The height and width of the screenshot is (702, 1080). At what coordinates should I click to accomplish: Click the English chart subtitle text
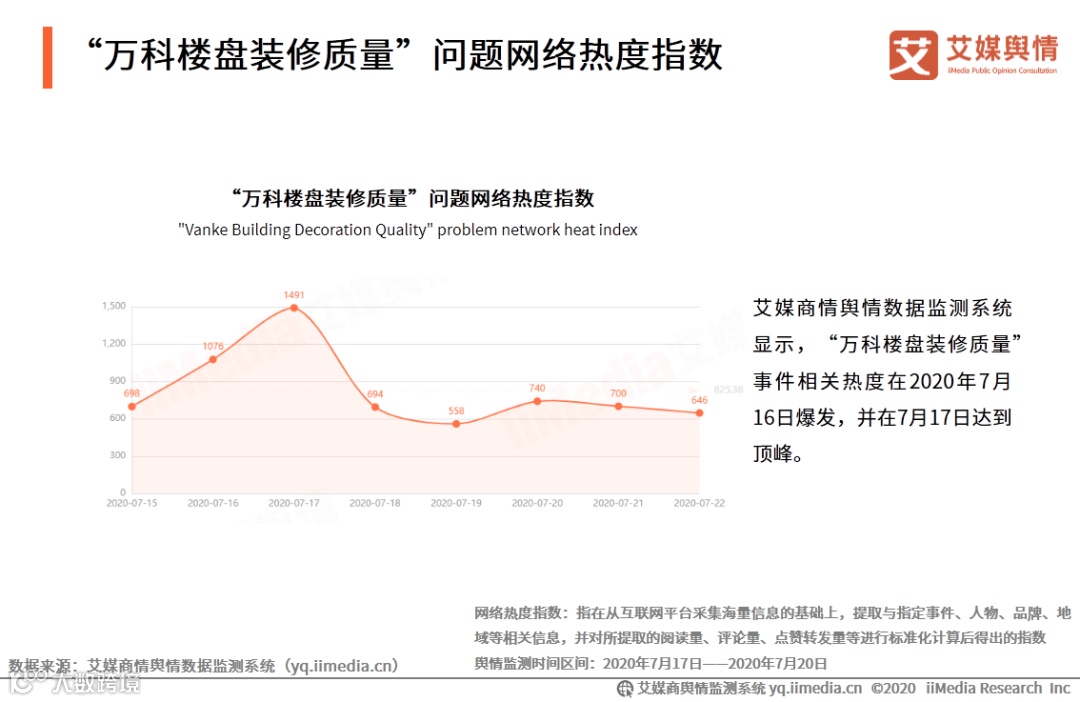(x=408, y=230)
